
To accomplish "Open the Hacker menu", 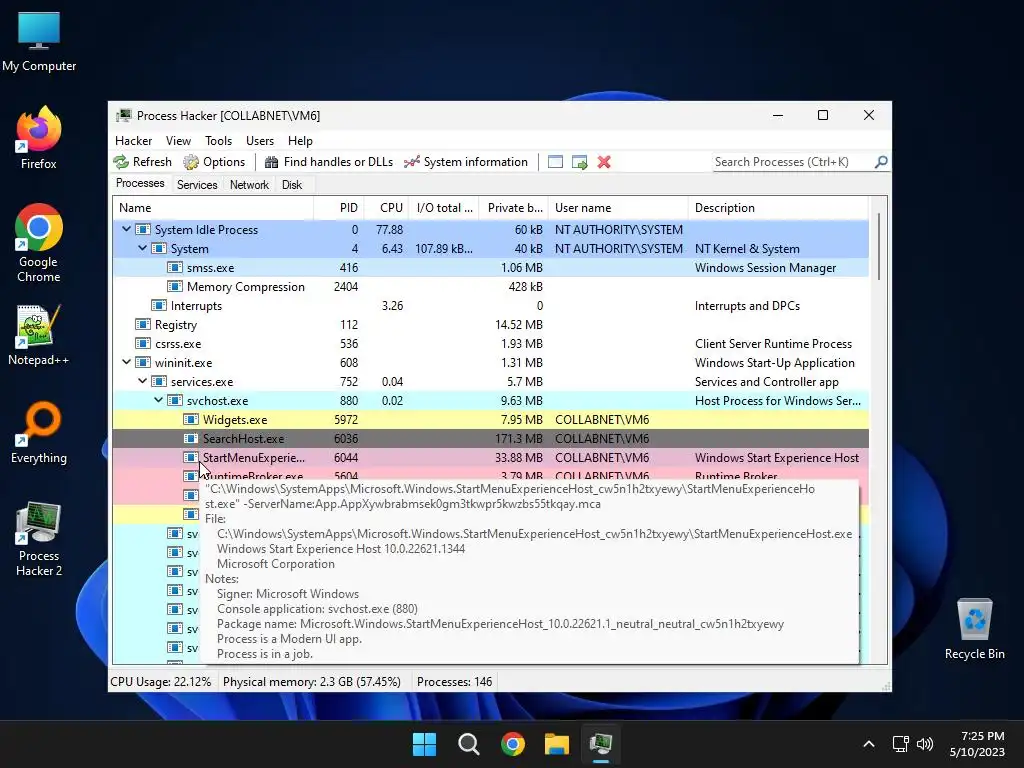I will tap(133, 141).
